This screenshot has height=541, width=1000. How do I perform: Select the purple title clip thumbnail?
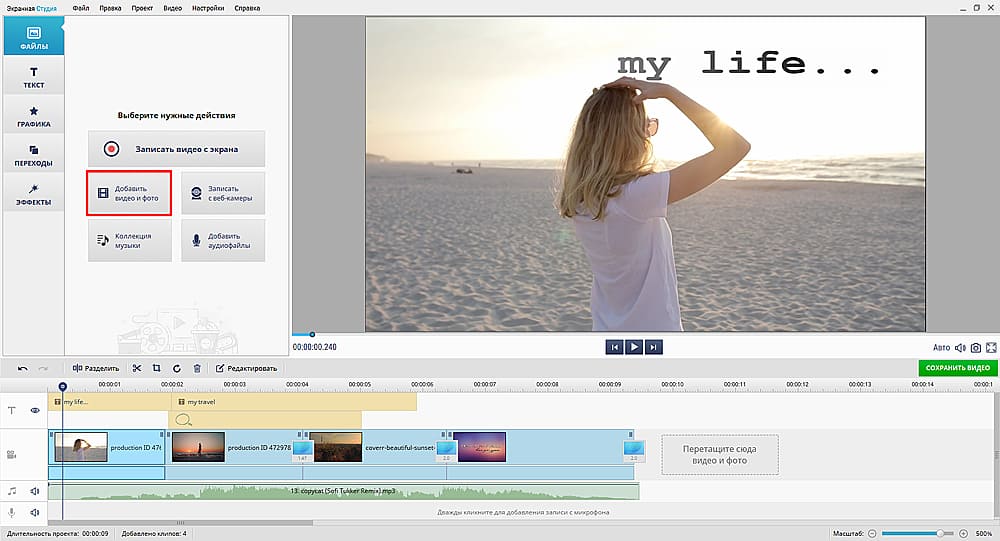point(480,447)
